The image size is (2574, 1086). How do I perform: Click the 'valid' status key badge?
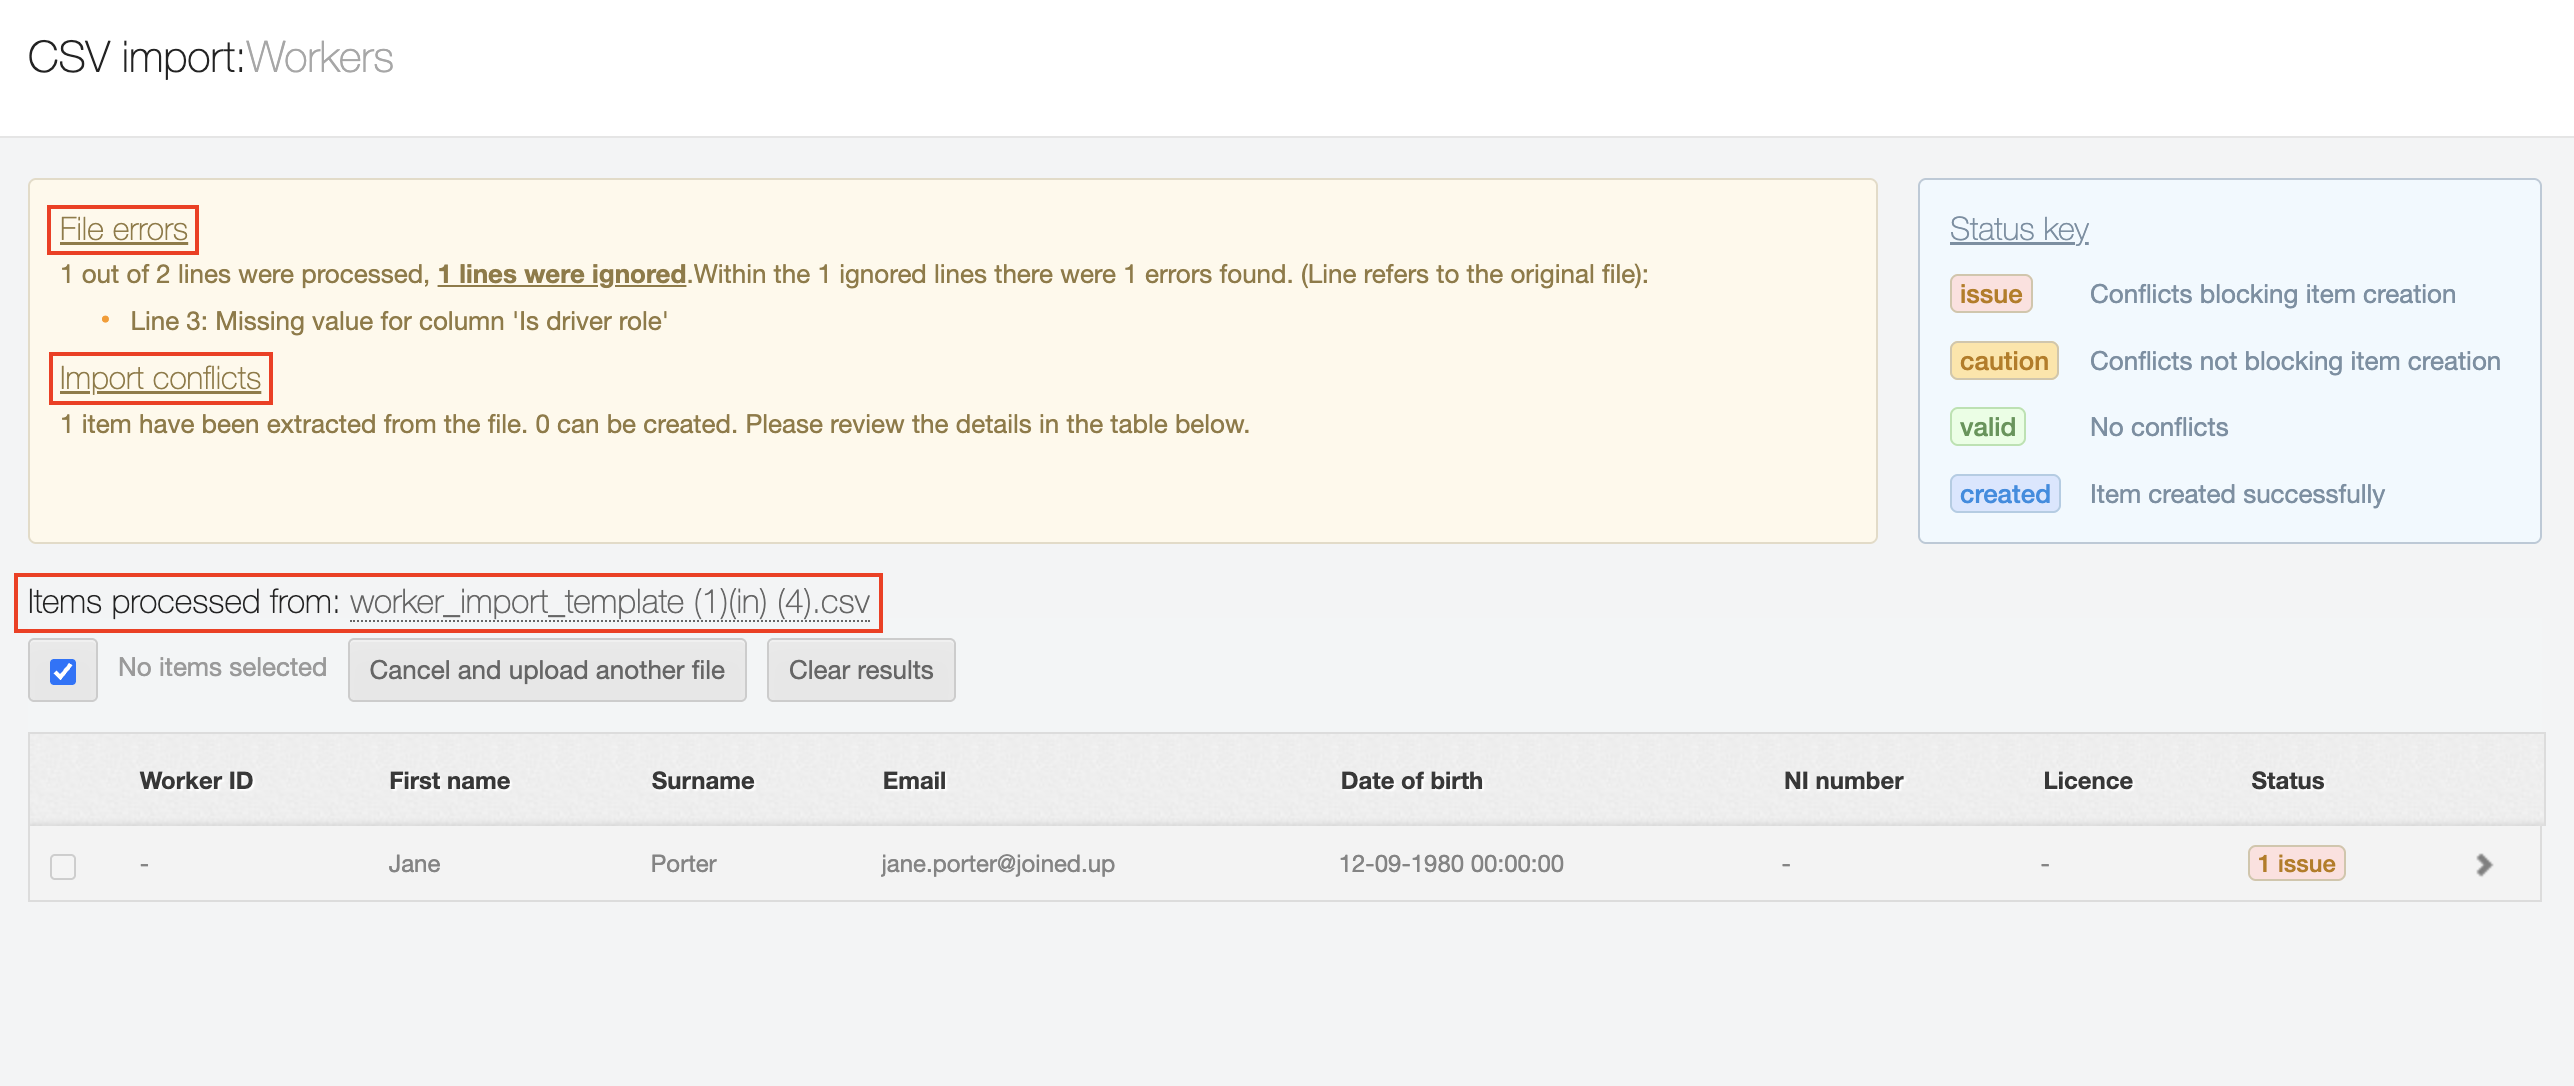pos(1987,427)
